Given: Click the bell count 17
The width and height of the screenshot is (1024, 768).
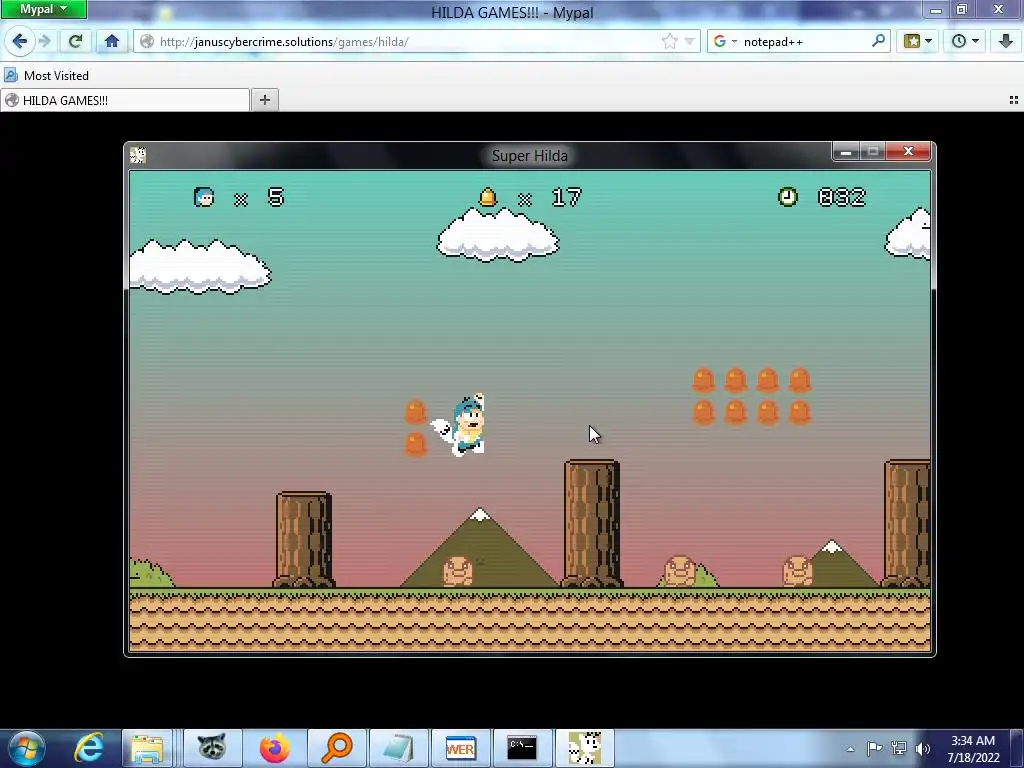Looking at the screenshot, I should [x=566, y=197].
